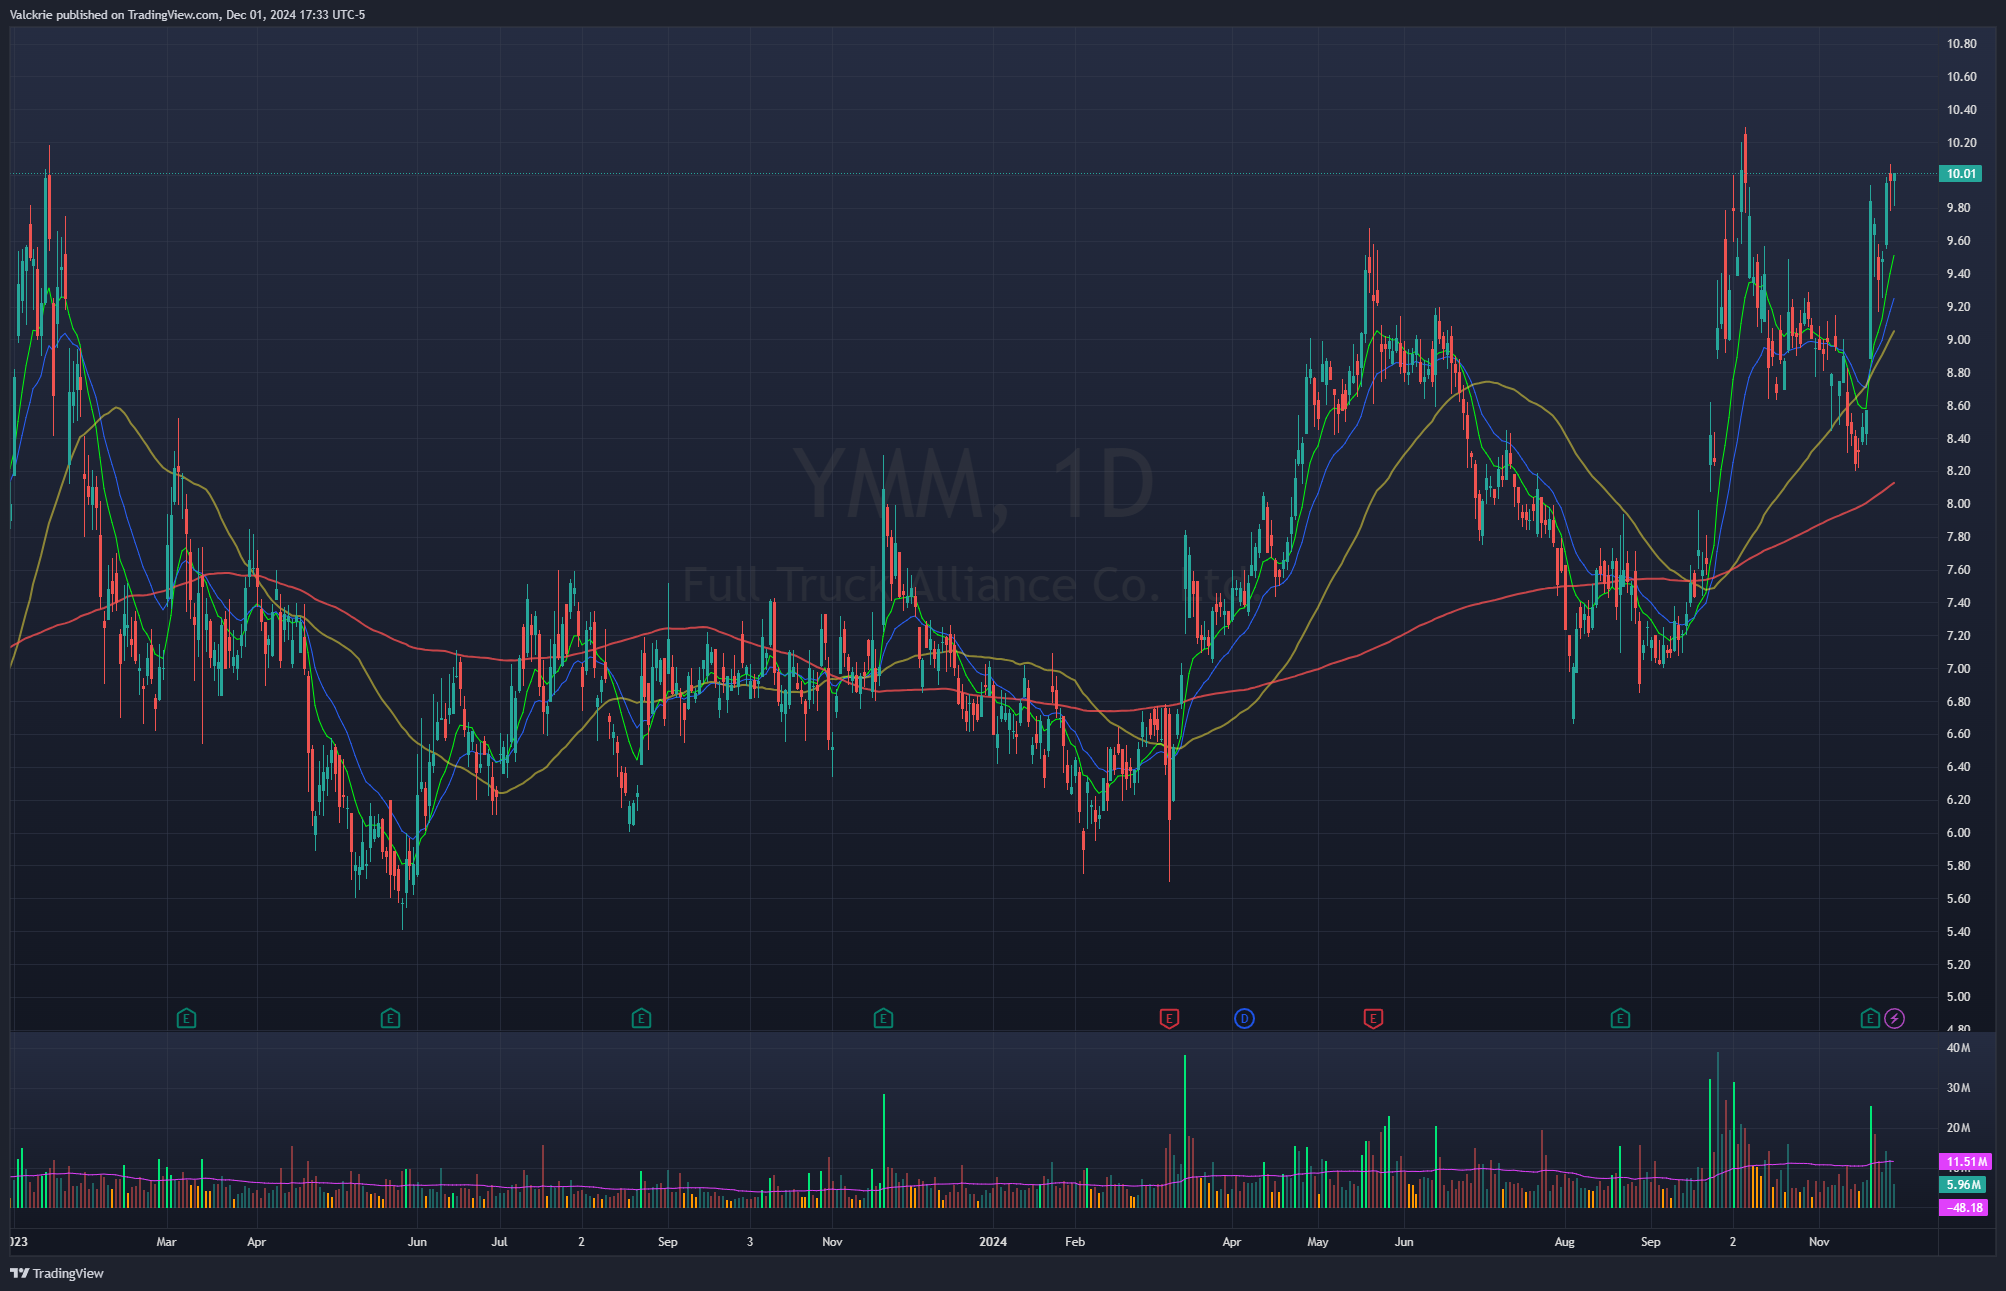Click the pink -48.18 indicator label
The width and height of the screenshot is (2006, 1291).
pyautogui.click(x=1962, y=1208)
